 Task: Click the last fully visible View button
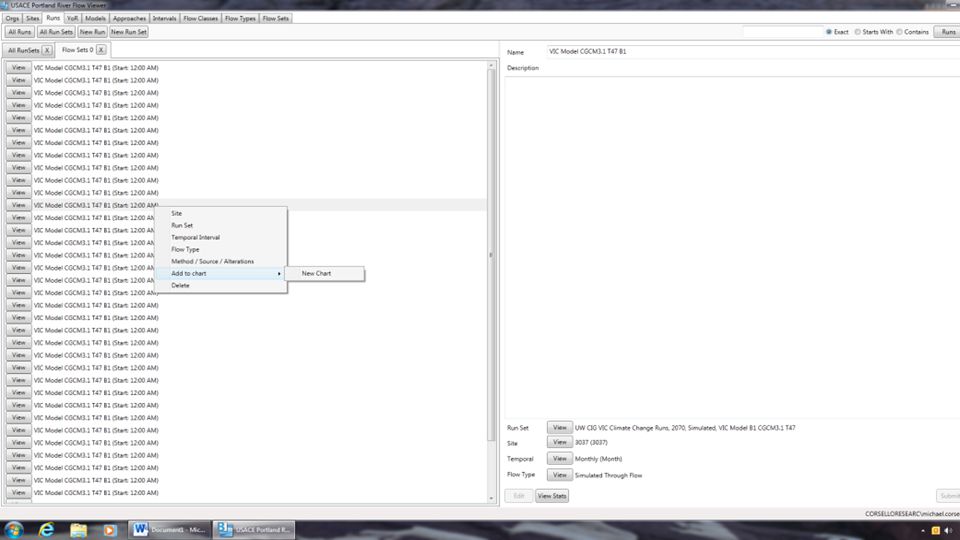[18, 493]
